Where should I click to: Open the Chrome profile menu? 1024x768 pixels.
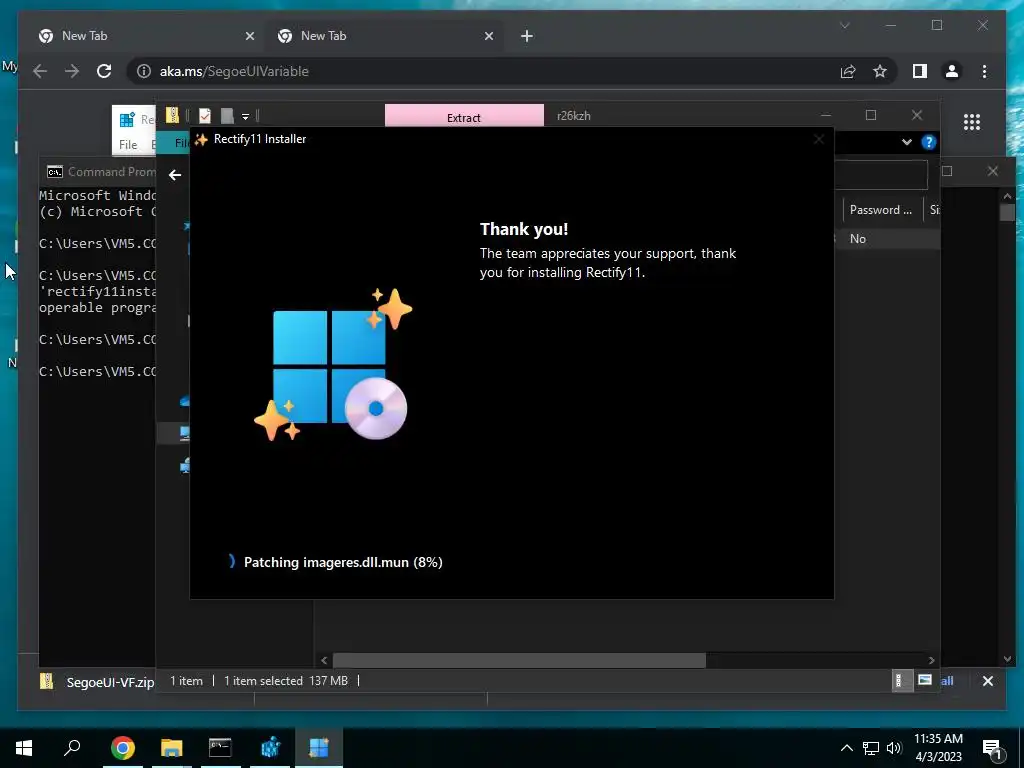click(952, 71)
